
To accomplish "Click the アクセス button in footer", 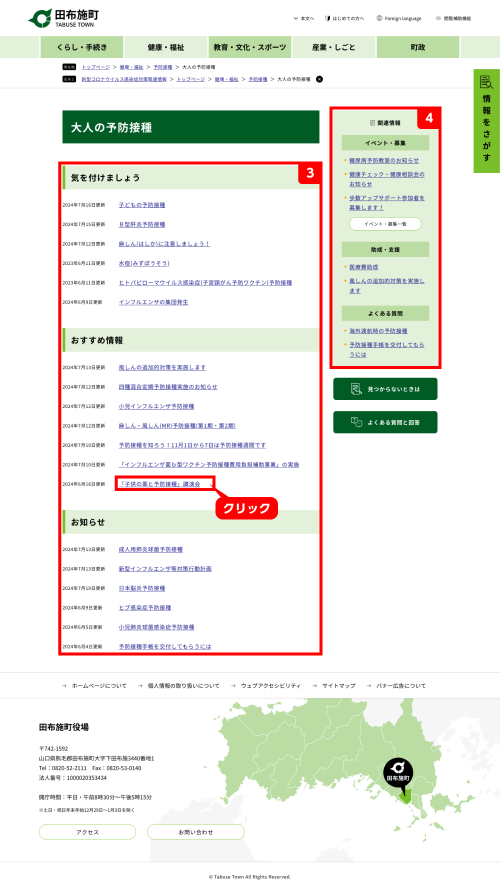I will click(88, 832).
